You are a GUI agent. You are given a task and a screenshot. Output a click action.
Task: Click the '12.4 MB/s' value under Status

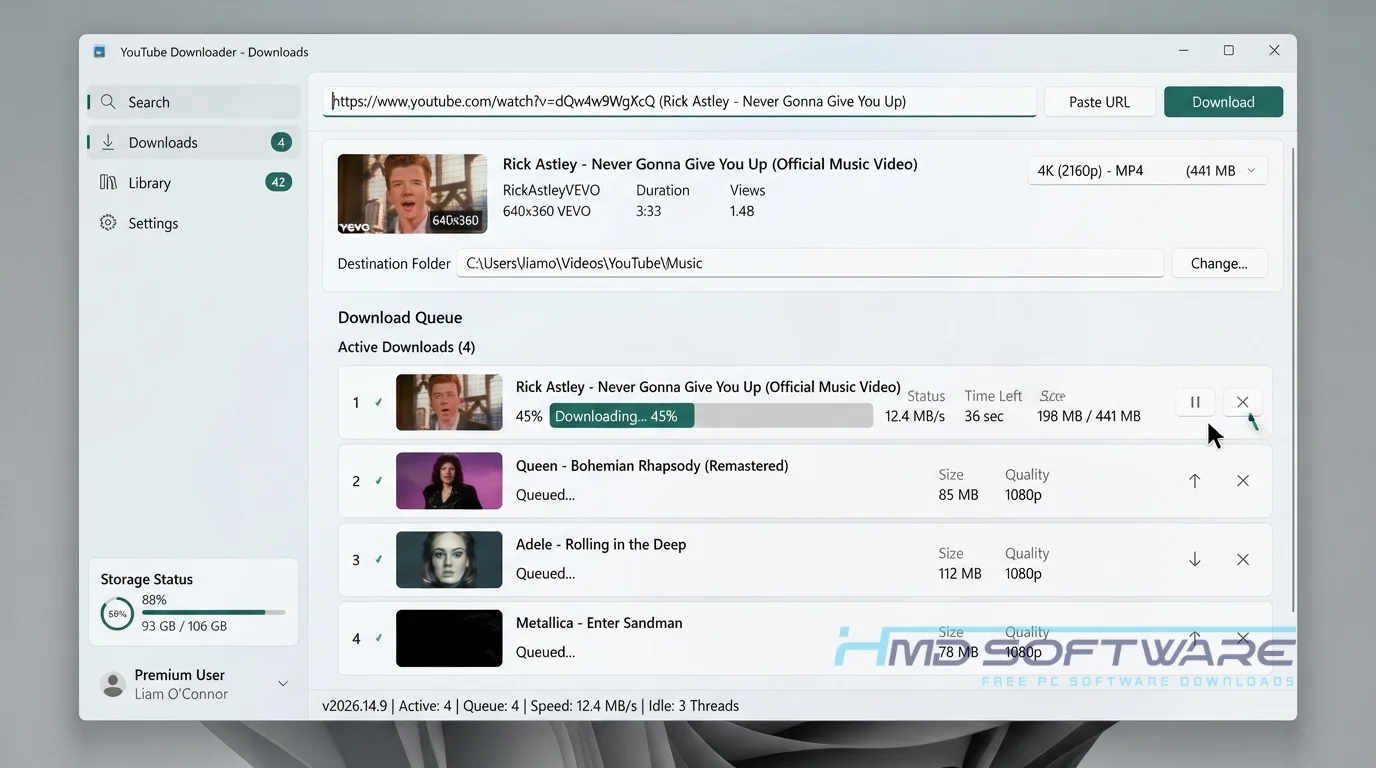[x=915, y=416]
